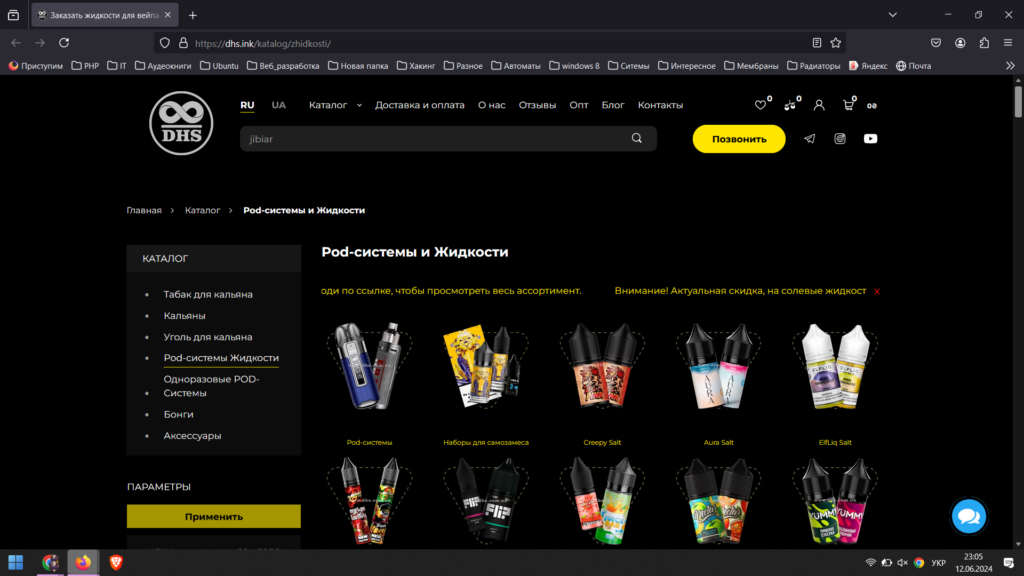Open the list all tabs dropdown arrow
The height and width of the screenshot is (576, 1024).
[892, 15]
